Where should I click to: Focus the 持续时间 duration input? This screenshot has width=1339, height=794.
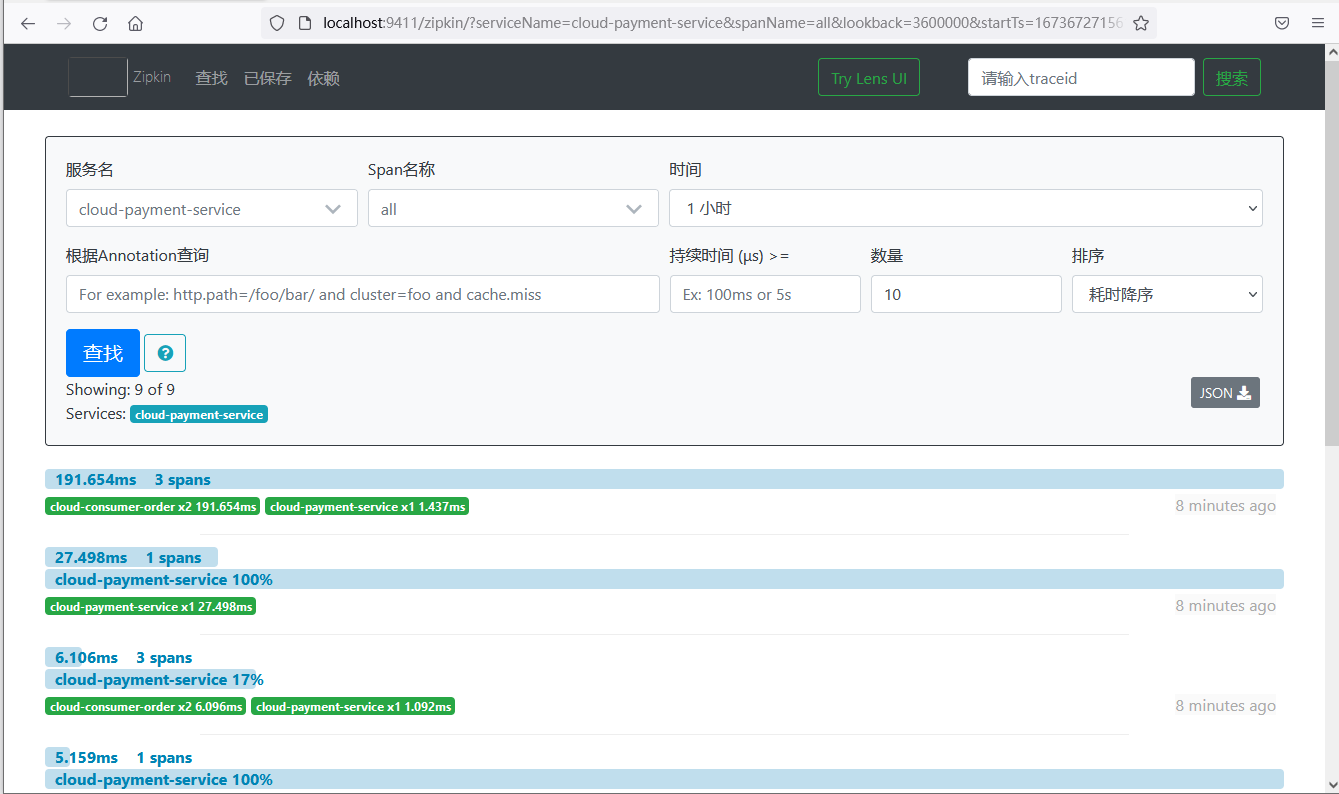(x=765, y=294)
